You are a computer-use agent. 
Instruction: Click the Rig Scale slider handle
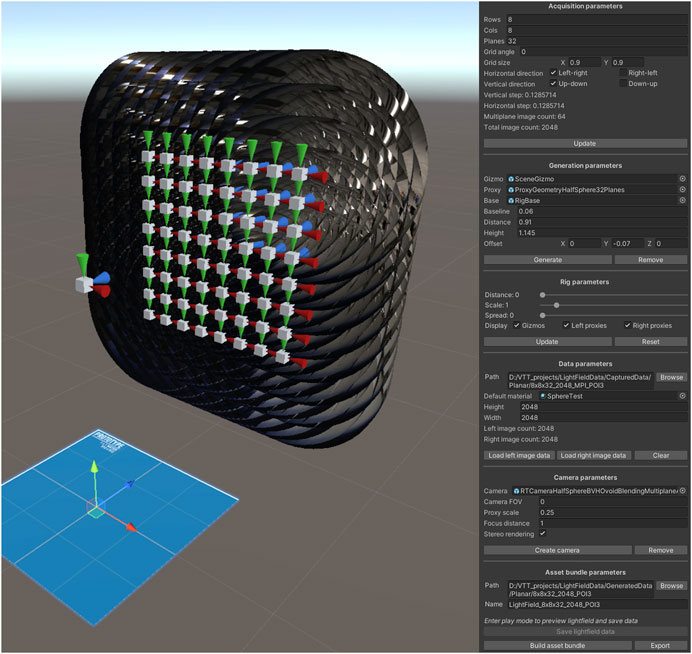pos(557,305)
